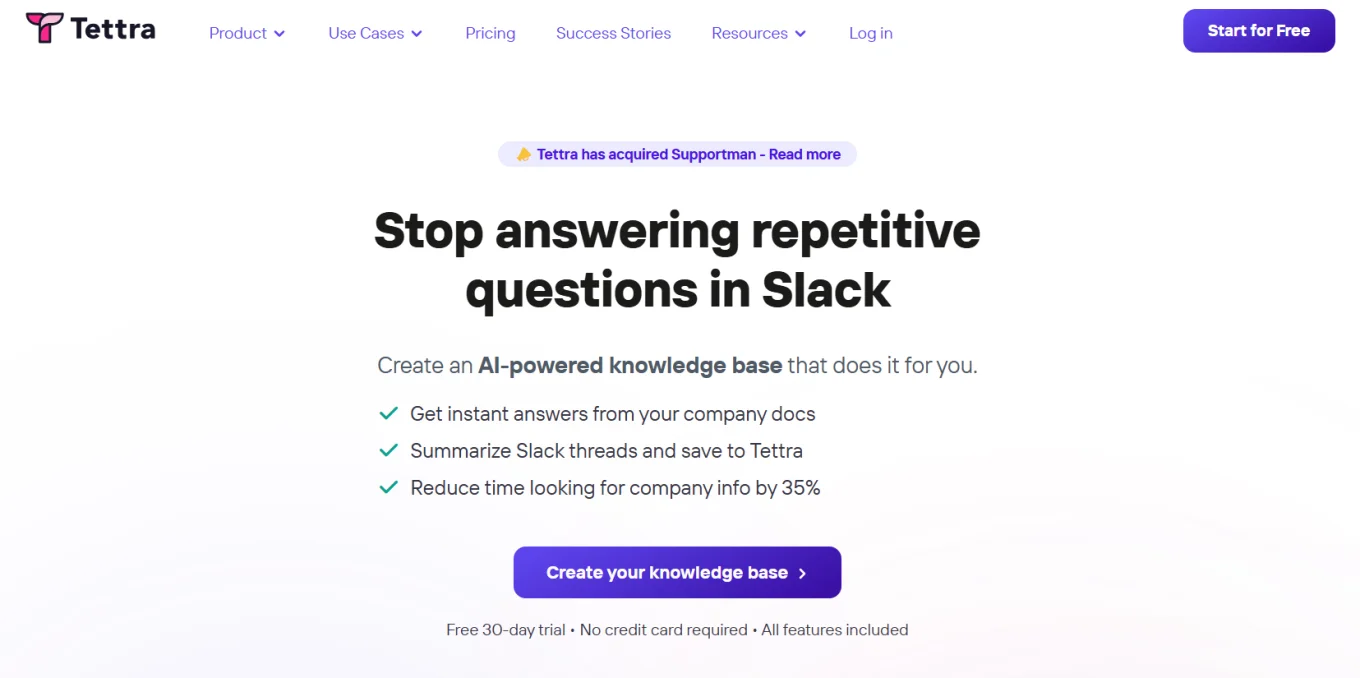1360x678 pixels.
Task: Expand the chevron beside Product
Action: click(280, 34)
